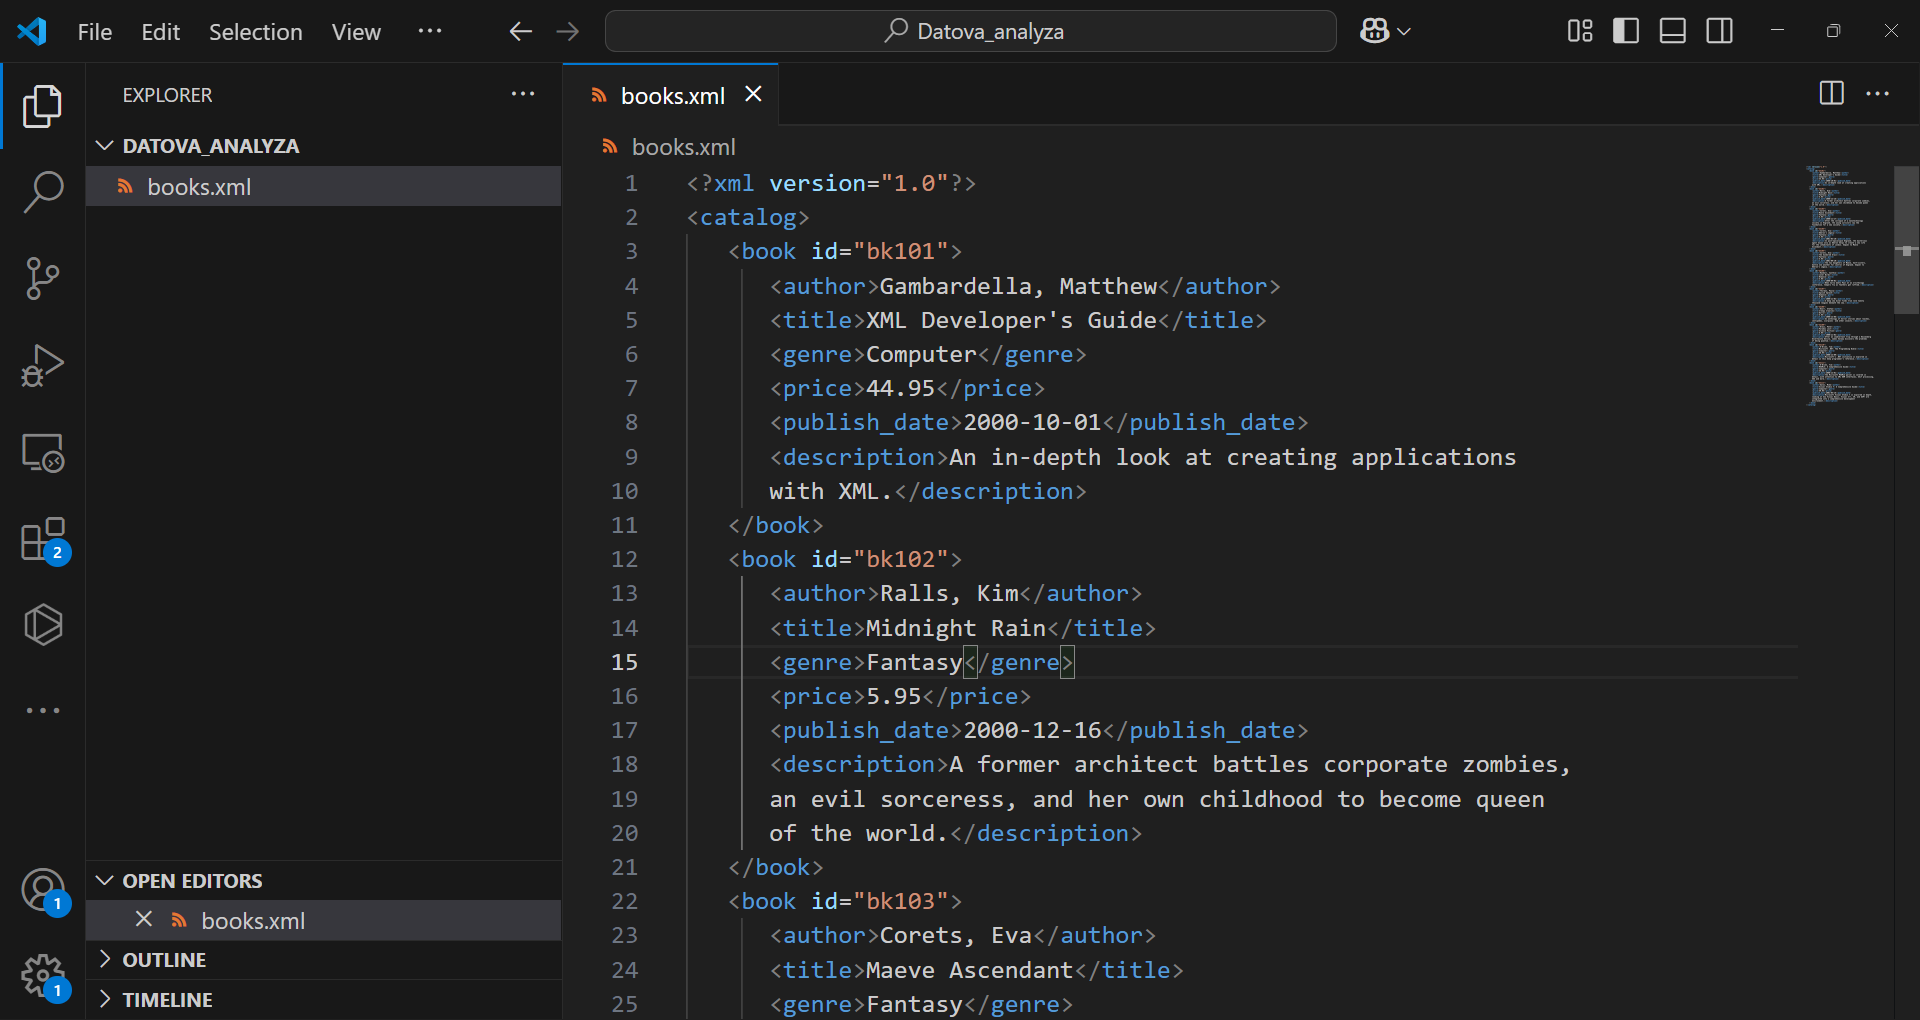Open Copilot chat menu
Image resolution: width=1920 pixels, height=1020 pixels.
pos(1385,31)
